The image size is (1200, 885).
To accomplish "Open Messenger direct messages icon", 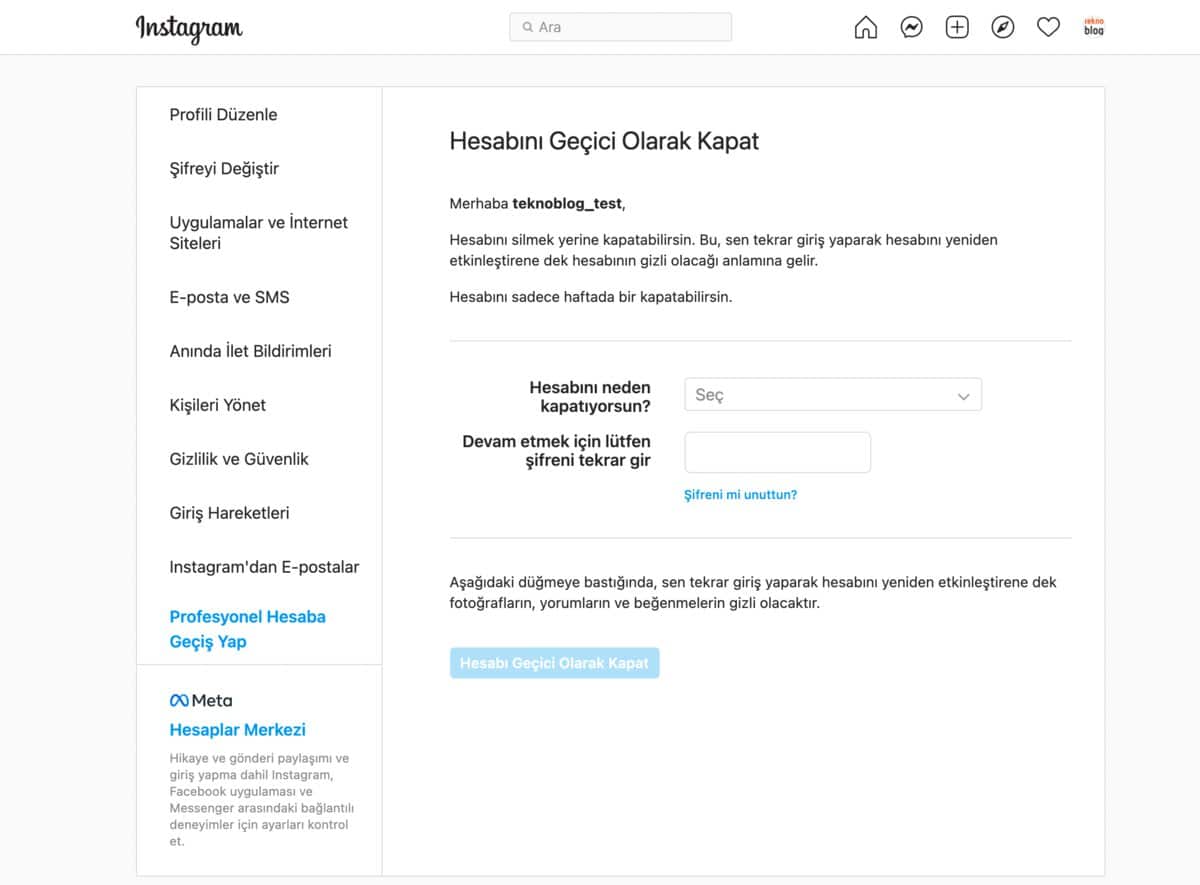I will tap(911, 28).
